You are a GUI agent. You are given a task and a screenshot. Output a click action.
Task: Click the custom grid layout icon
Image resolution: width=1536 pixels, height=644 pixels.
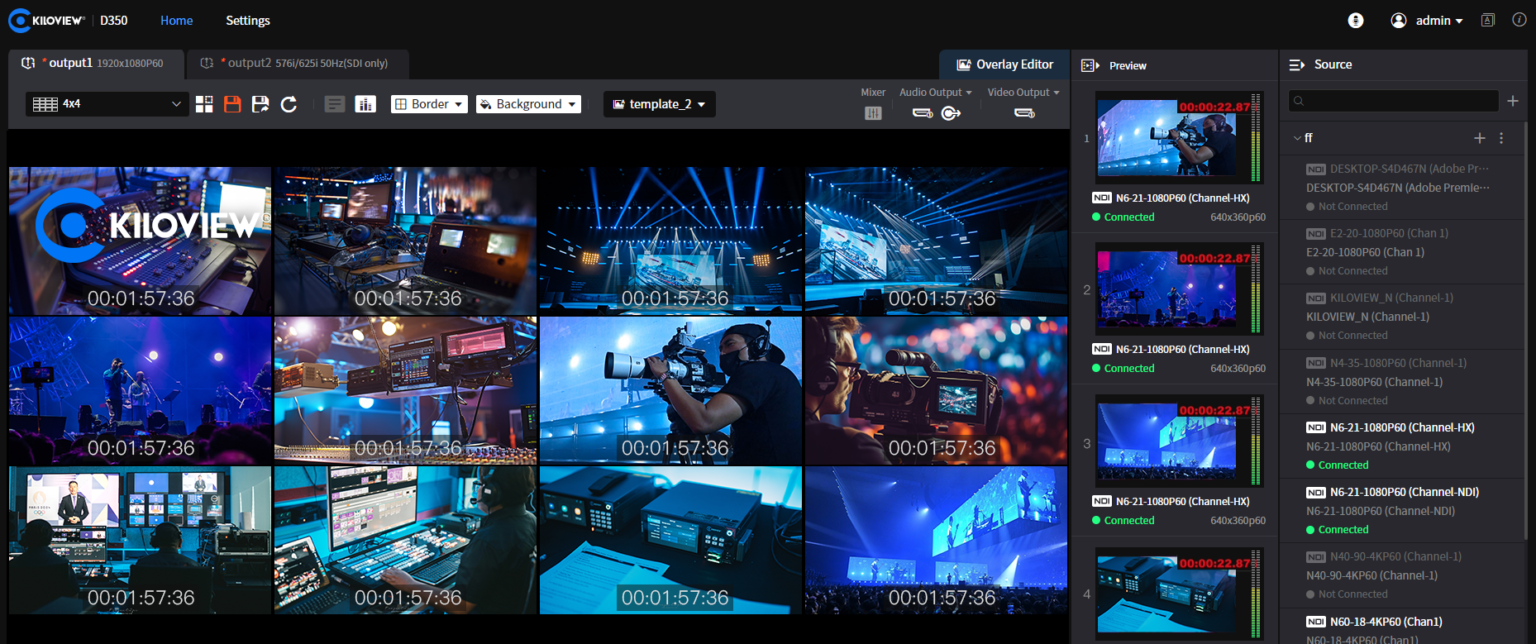click(204, 104)
